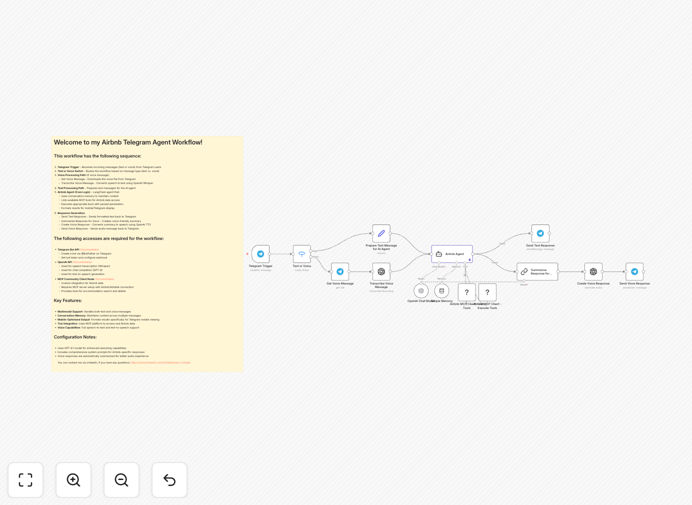This screenshot has width=692, height=505.
Task: Click the sticky note title 'Welcome to my Airbnb Telegram Agent Workflow!'
Action: [x=128, y=142]
